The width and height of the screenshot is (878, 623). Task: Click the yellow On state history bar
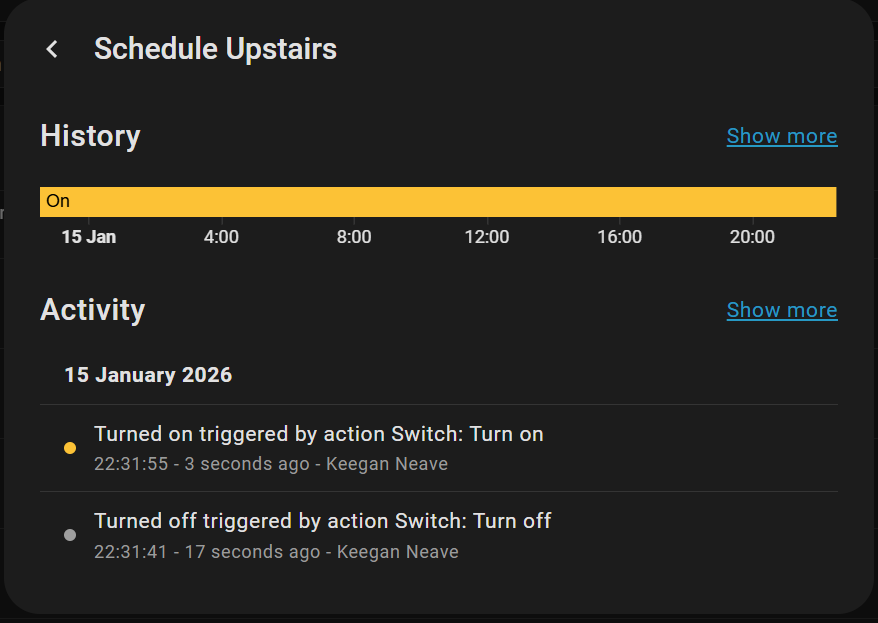pos(438,201)
